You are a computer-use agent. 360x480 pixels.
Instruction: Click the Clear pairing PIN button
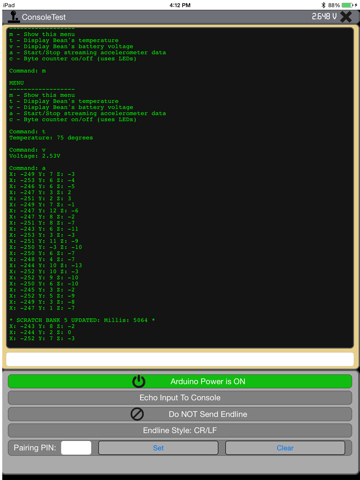tap(285, 448)
